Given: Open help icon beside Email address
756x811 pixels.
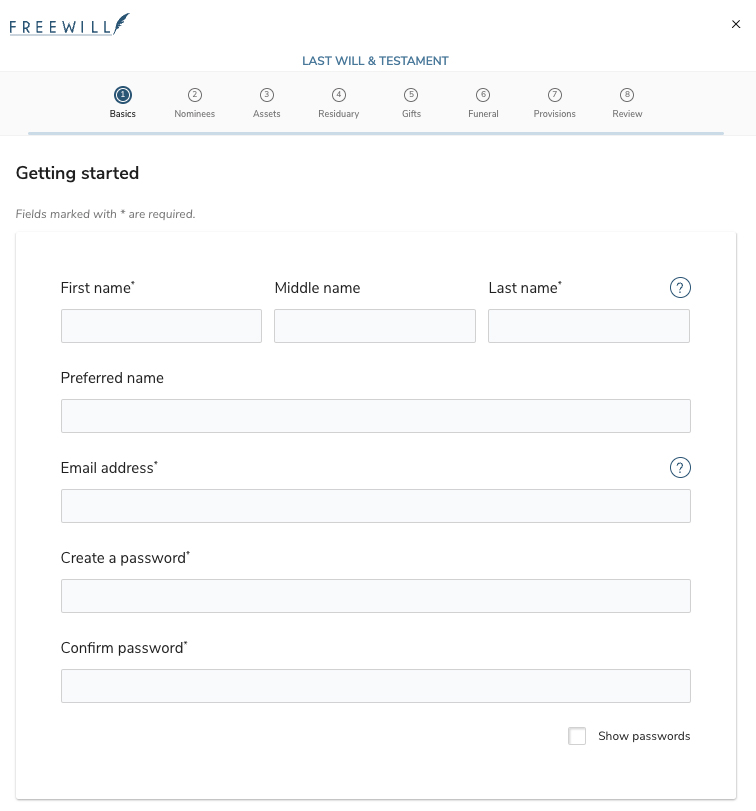Looking at the screenshot, I should (680, 468).
